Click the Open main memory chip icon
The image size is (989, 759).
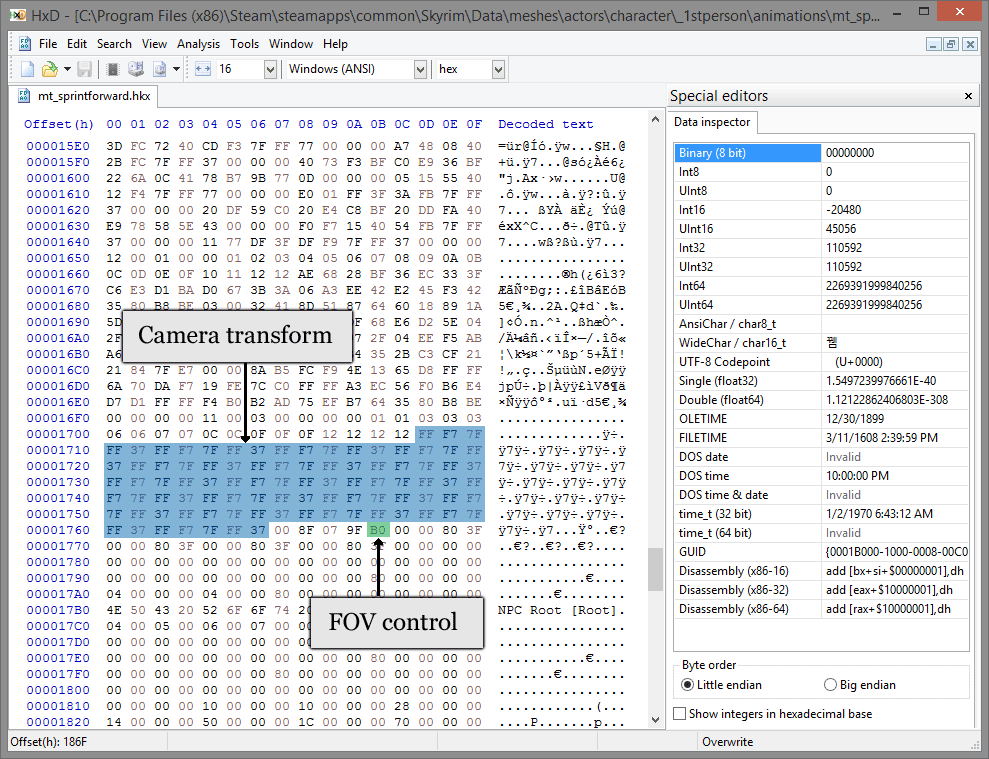coord(113,69)
